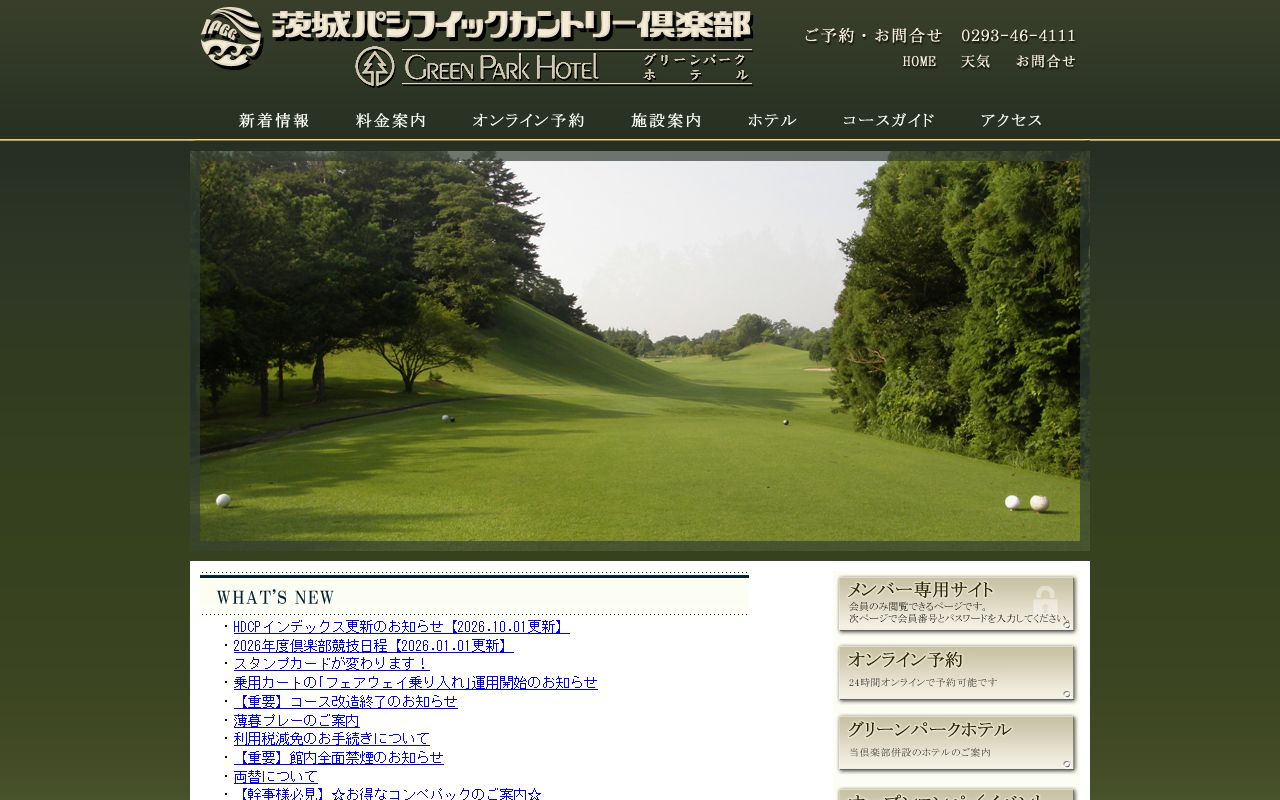Open the 新着情報 menu item

click(274, 121)
